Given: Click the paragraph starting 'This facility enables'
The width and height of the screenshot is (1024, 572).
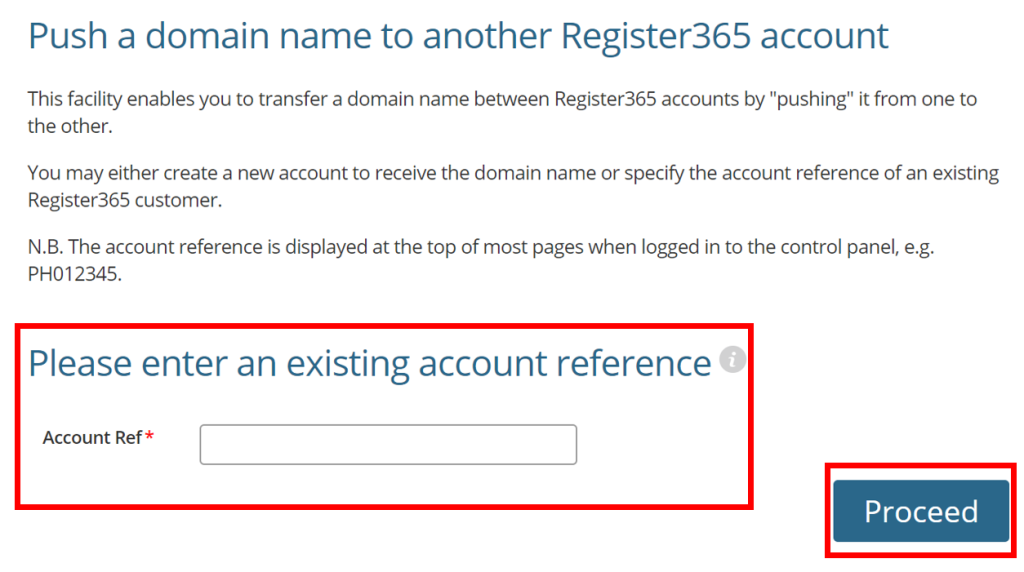Looking at the screenshot, I should click(x=502, y=112).
